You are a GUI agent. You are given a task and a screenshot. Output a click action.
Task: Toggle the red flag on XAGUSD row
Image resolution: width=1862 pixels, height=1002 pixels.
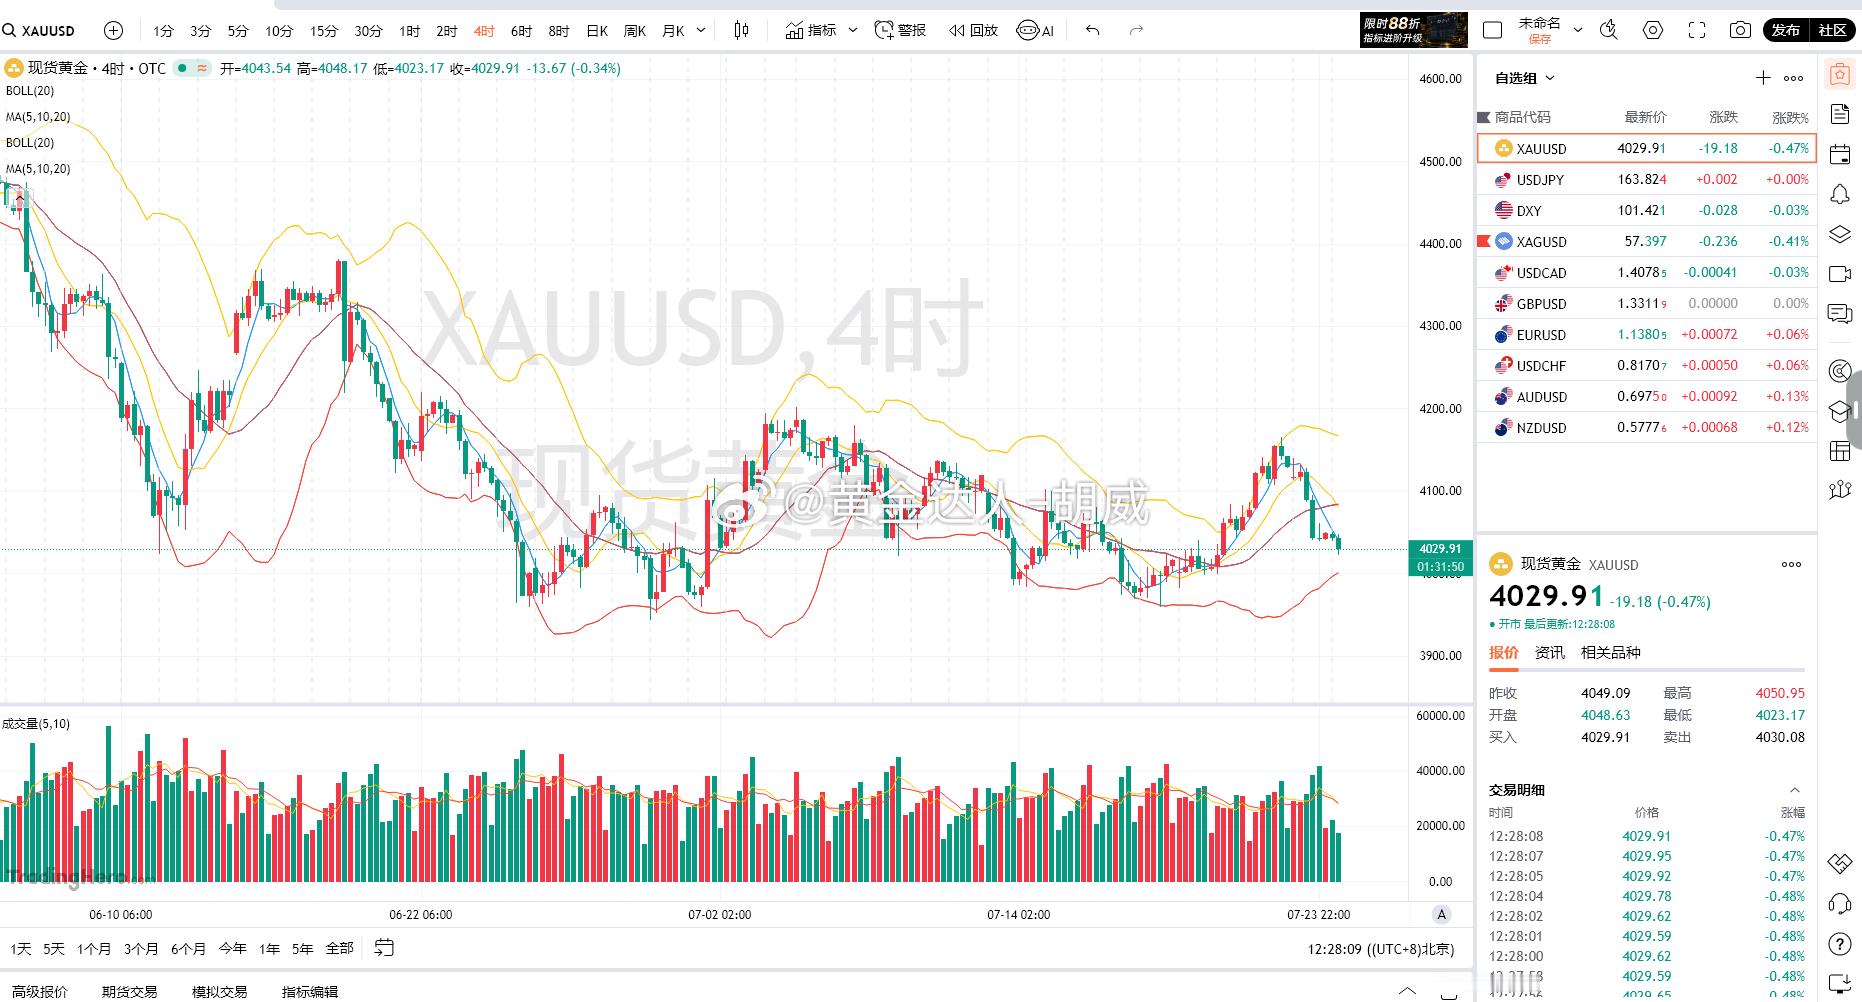1484,241
